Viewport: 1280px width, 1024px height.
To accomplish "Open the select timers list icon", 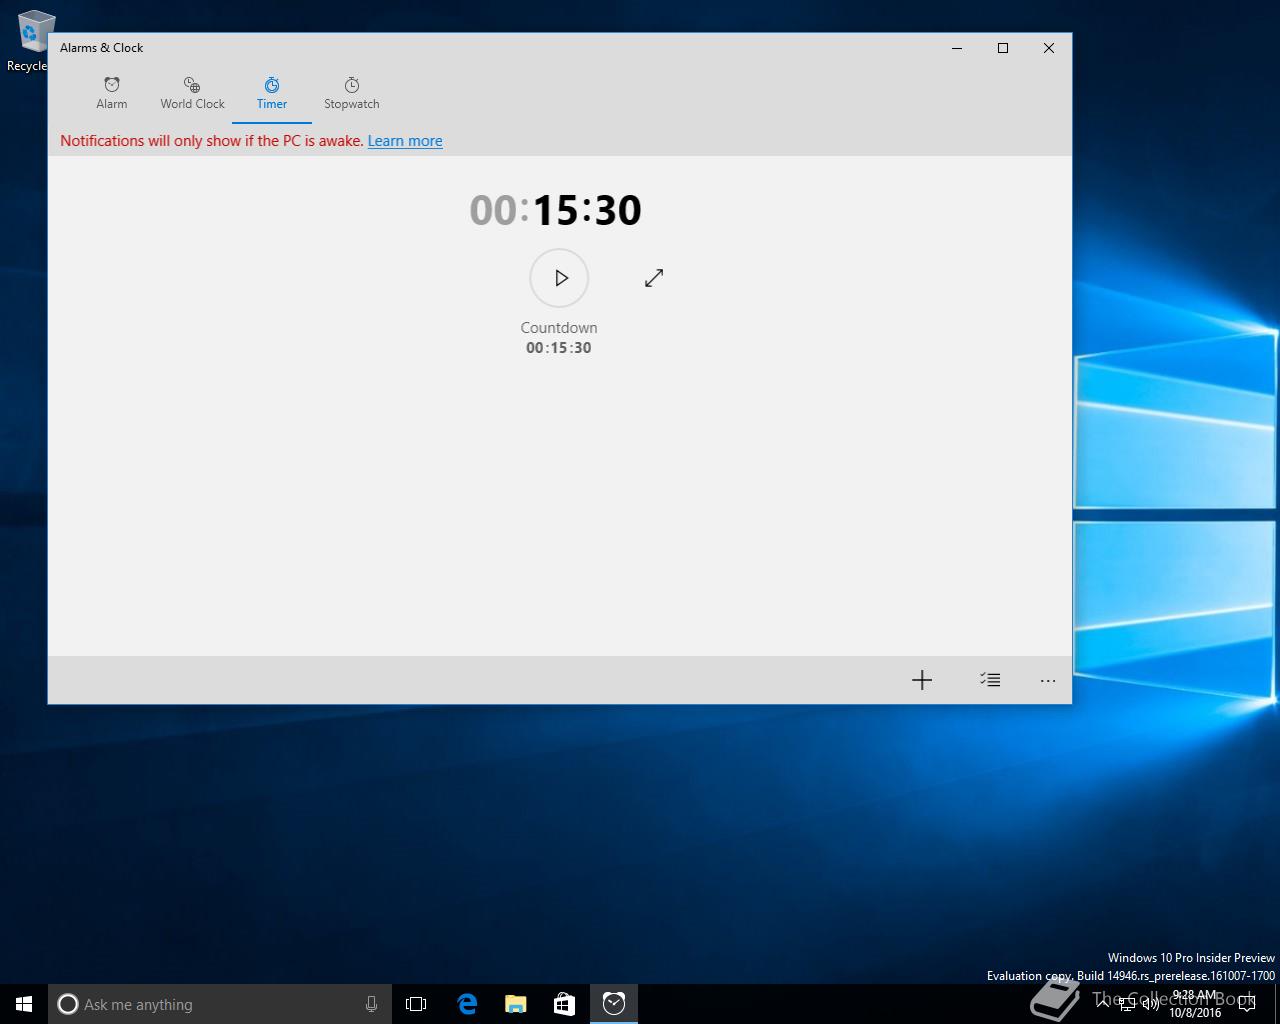I will (990, 680).
